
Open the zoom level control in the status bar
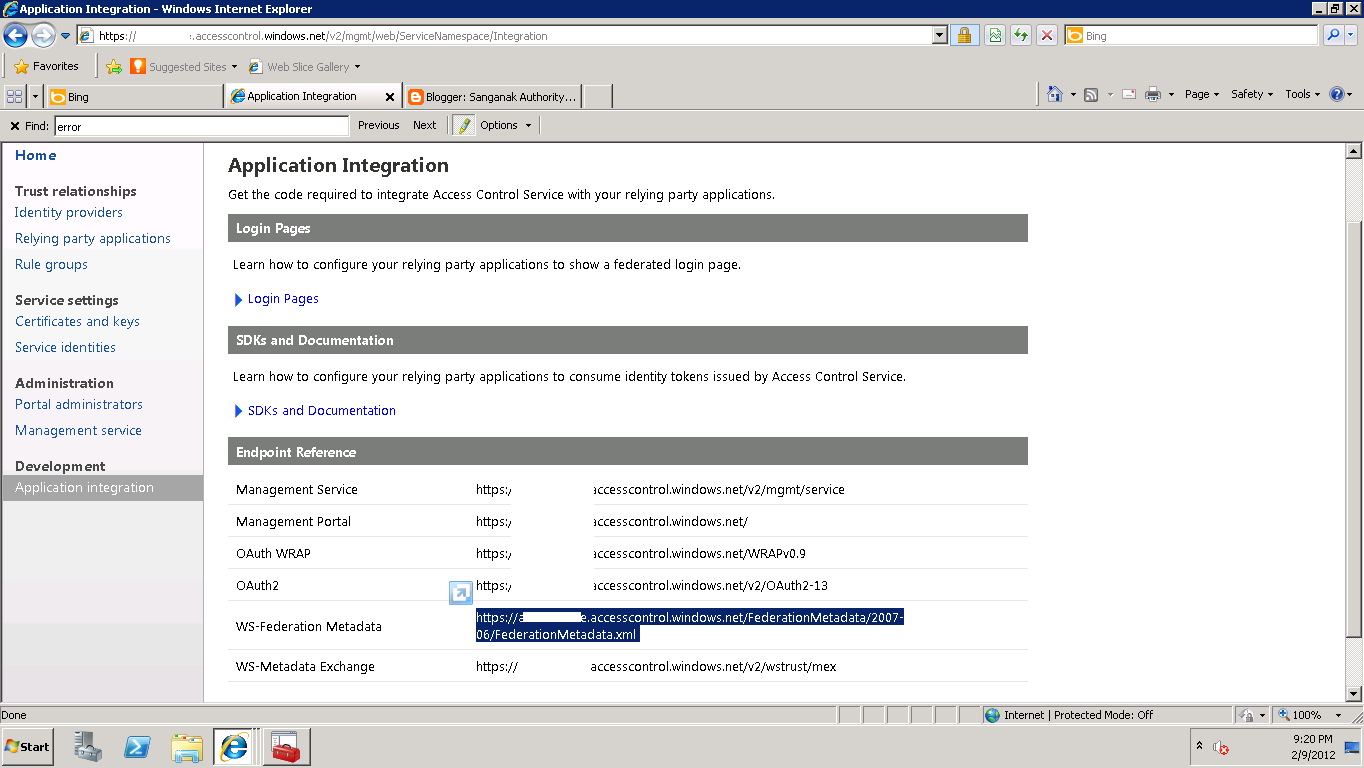click(x=1310, y=715)
